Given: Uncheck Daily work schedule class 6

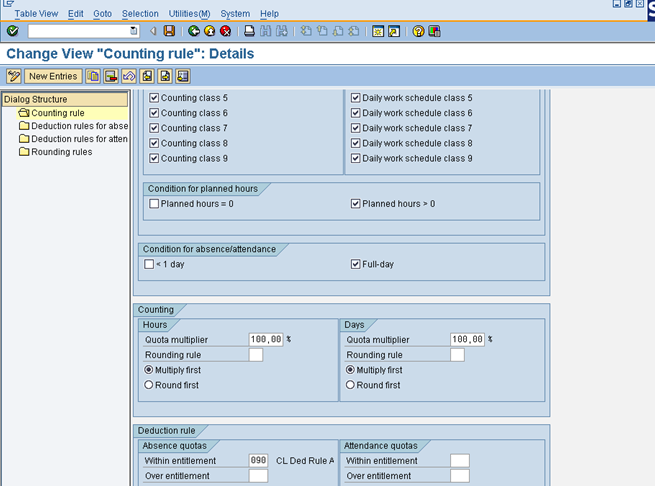Looking at the screenshot, I should (x=355, y=113).
